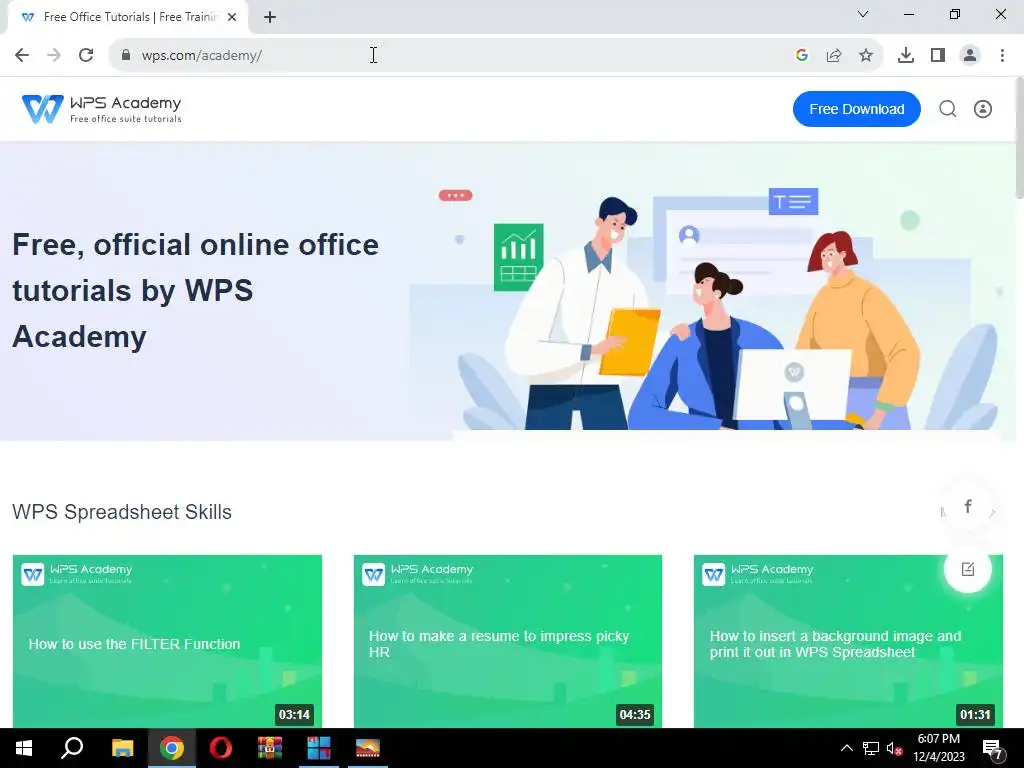Click the browser forward arrow
The height and width of the screenshot is (768, 1024).
coord(54,56)
